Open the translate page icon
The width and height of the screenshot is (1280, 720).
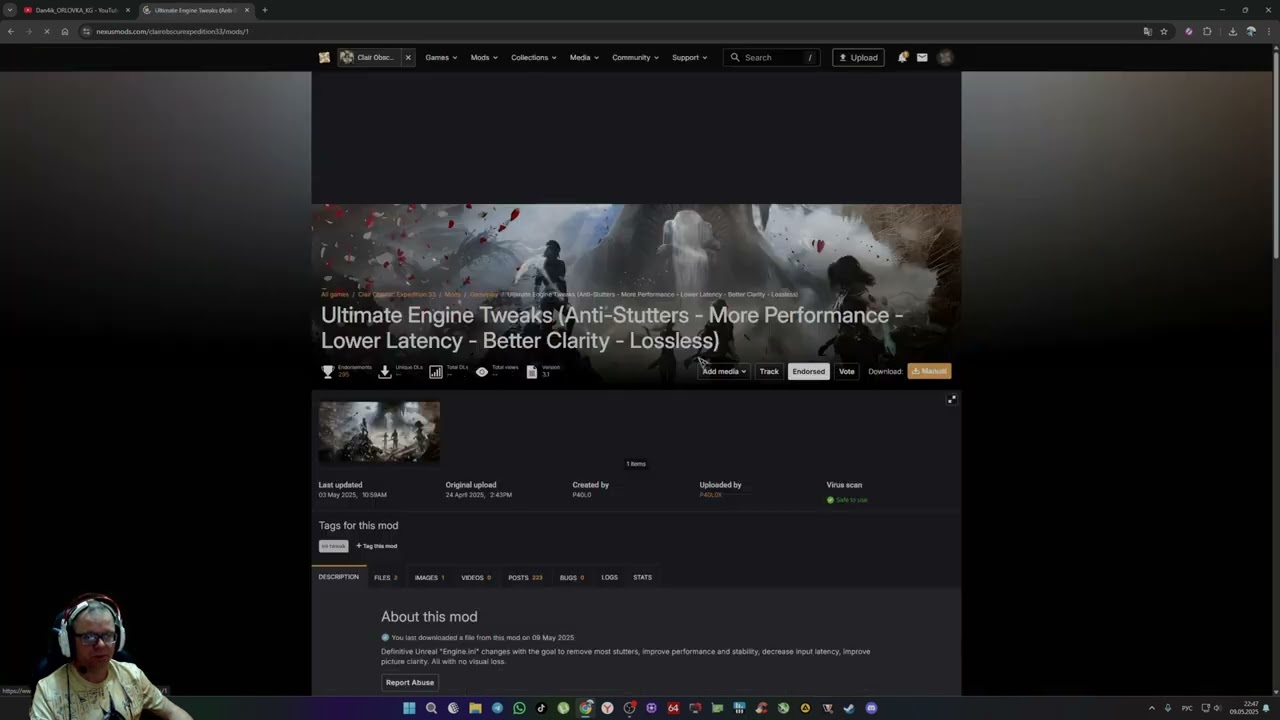tap(1147, 31)
